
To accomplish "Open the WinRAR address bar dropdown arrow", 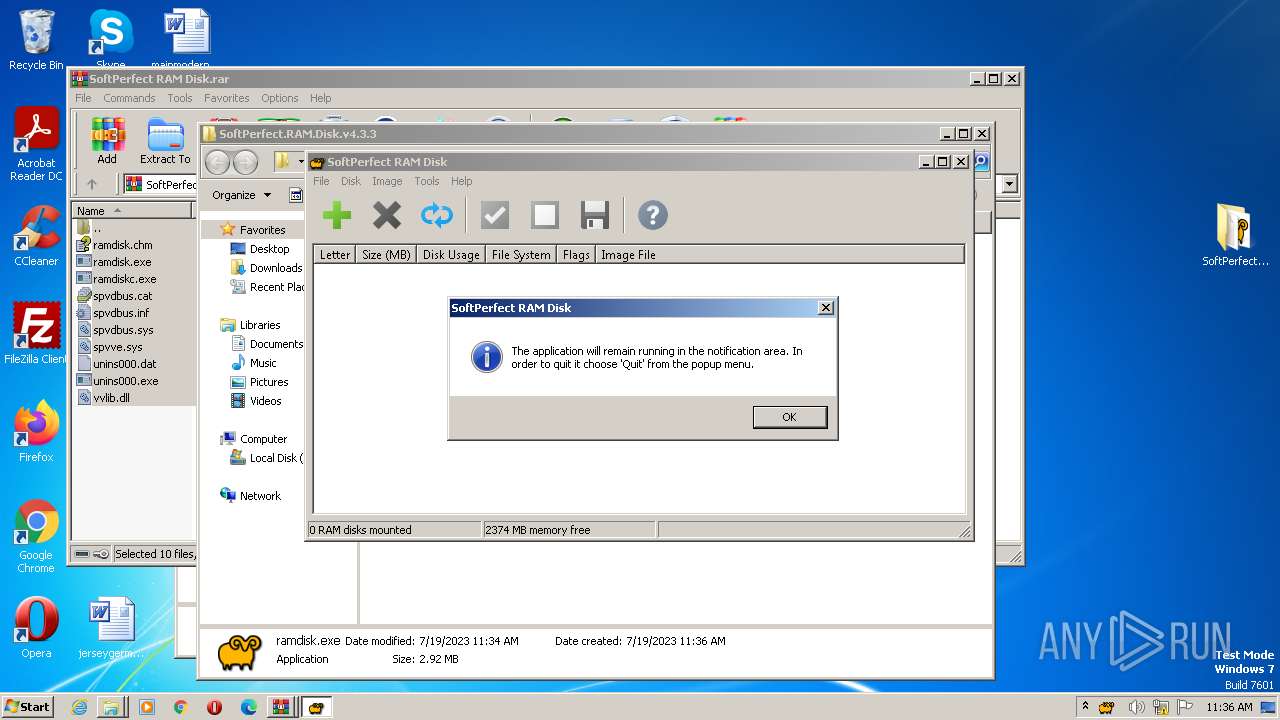I will (x=1009, y=184).
